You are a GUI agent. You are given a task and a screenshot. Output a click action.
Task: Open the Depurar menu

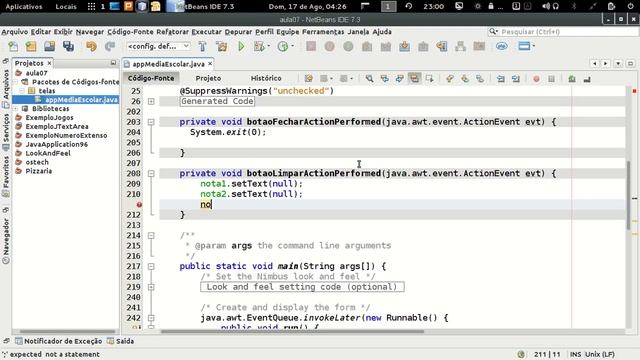[238, 32]
